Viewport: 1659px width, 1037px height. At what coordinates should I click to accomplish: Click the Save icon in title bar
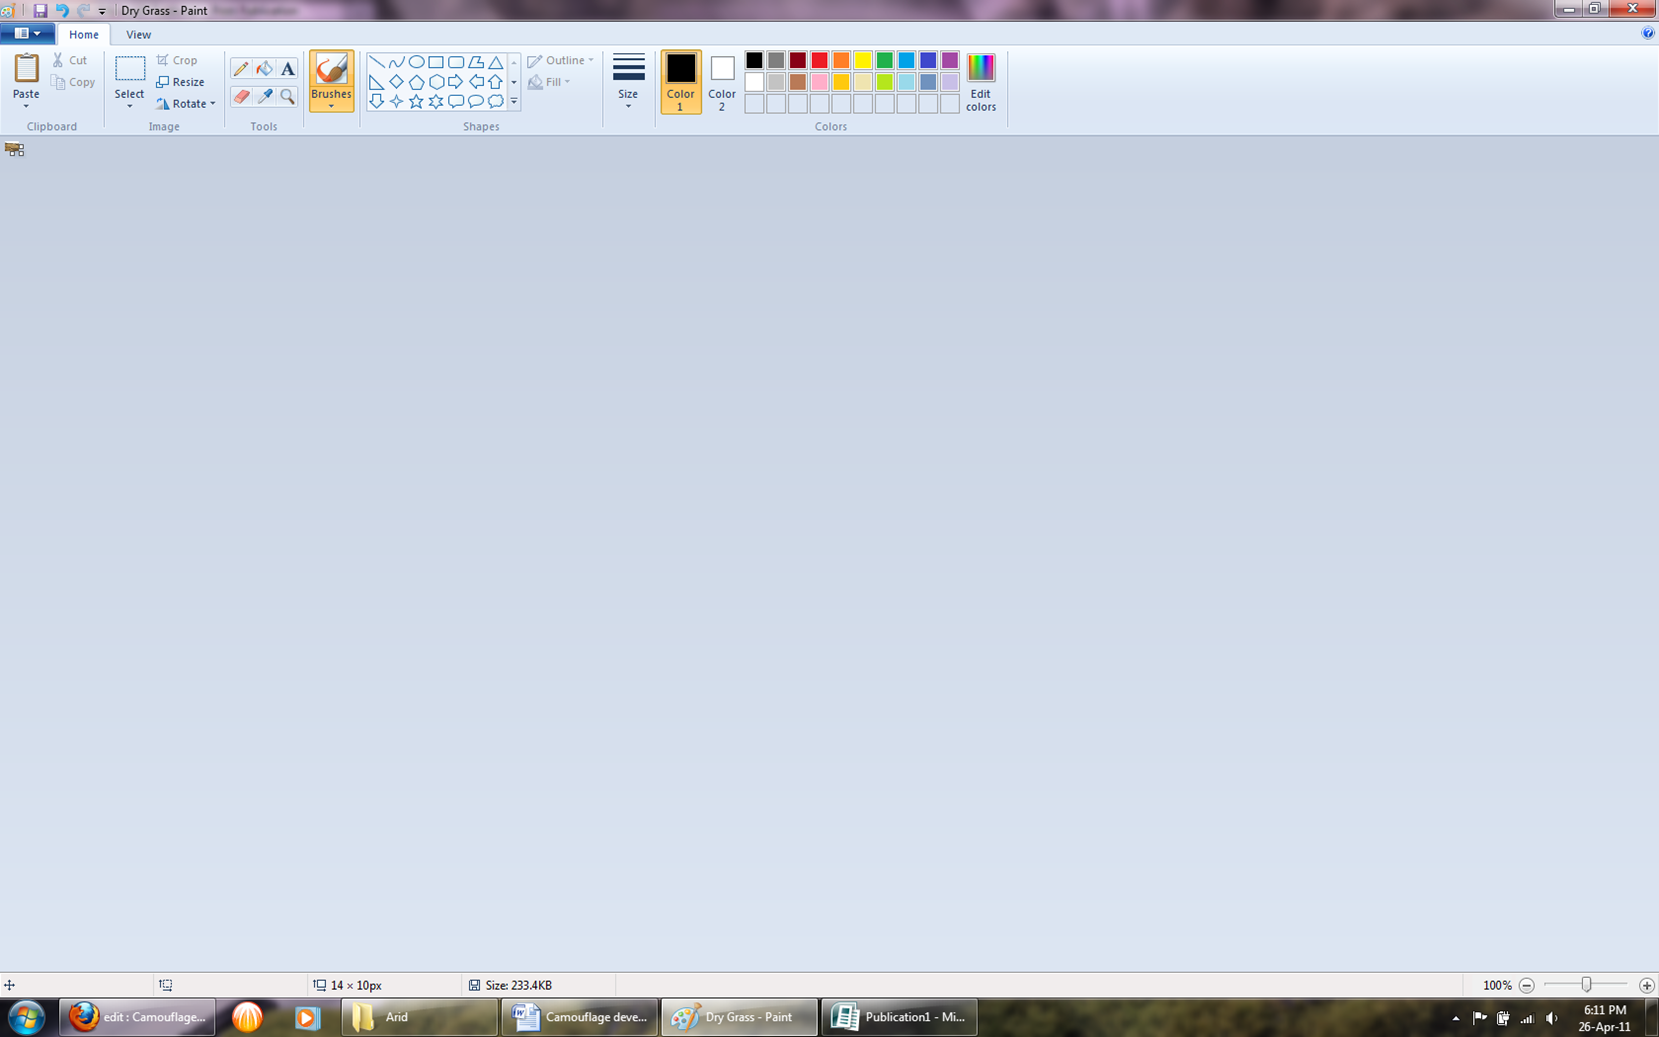(x=40, y=10)
